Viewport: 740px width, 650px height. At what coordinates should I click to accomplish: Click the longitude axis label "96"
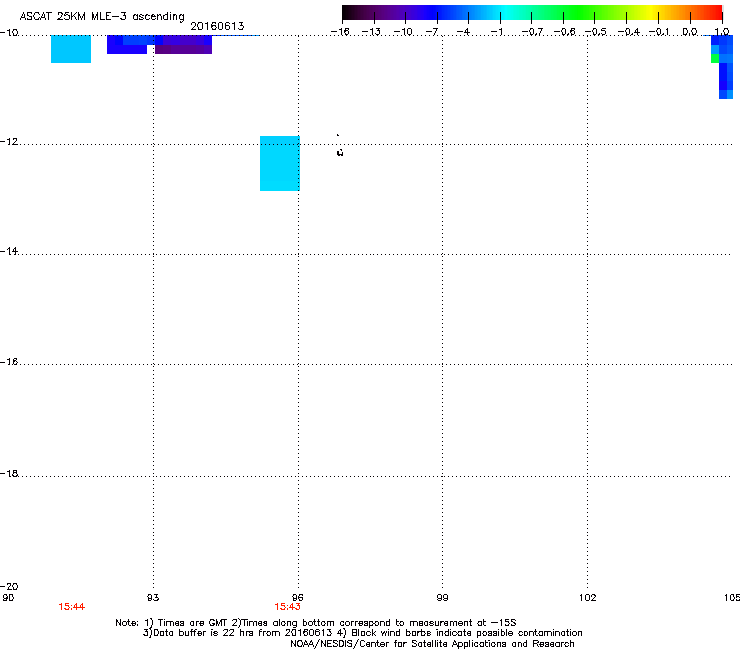298,598
